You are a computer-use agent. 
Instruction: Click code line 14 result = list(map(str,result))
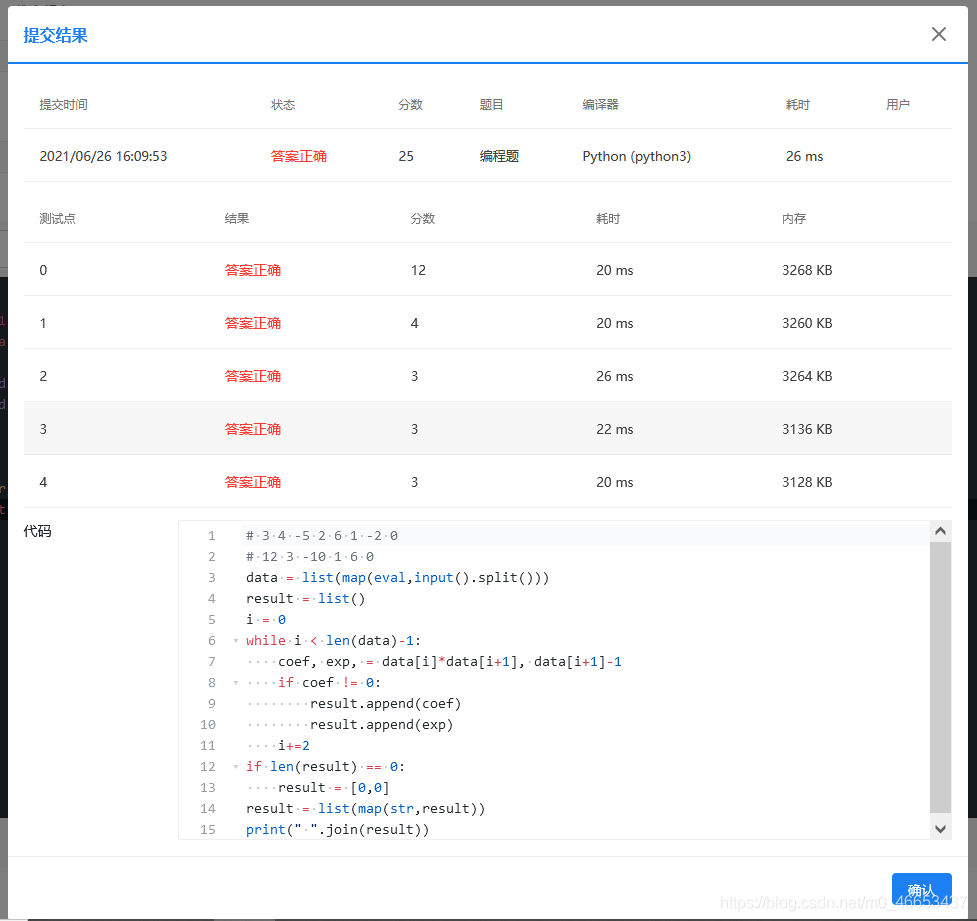pos(365,809)
